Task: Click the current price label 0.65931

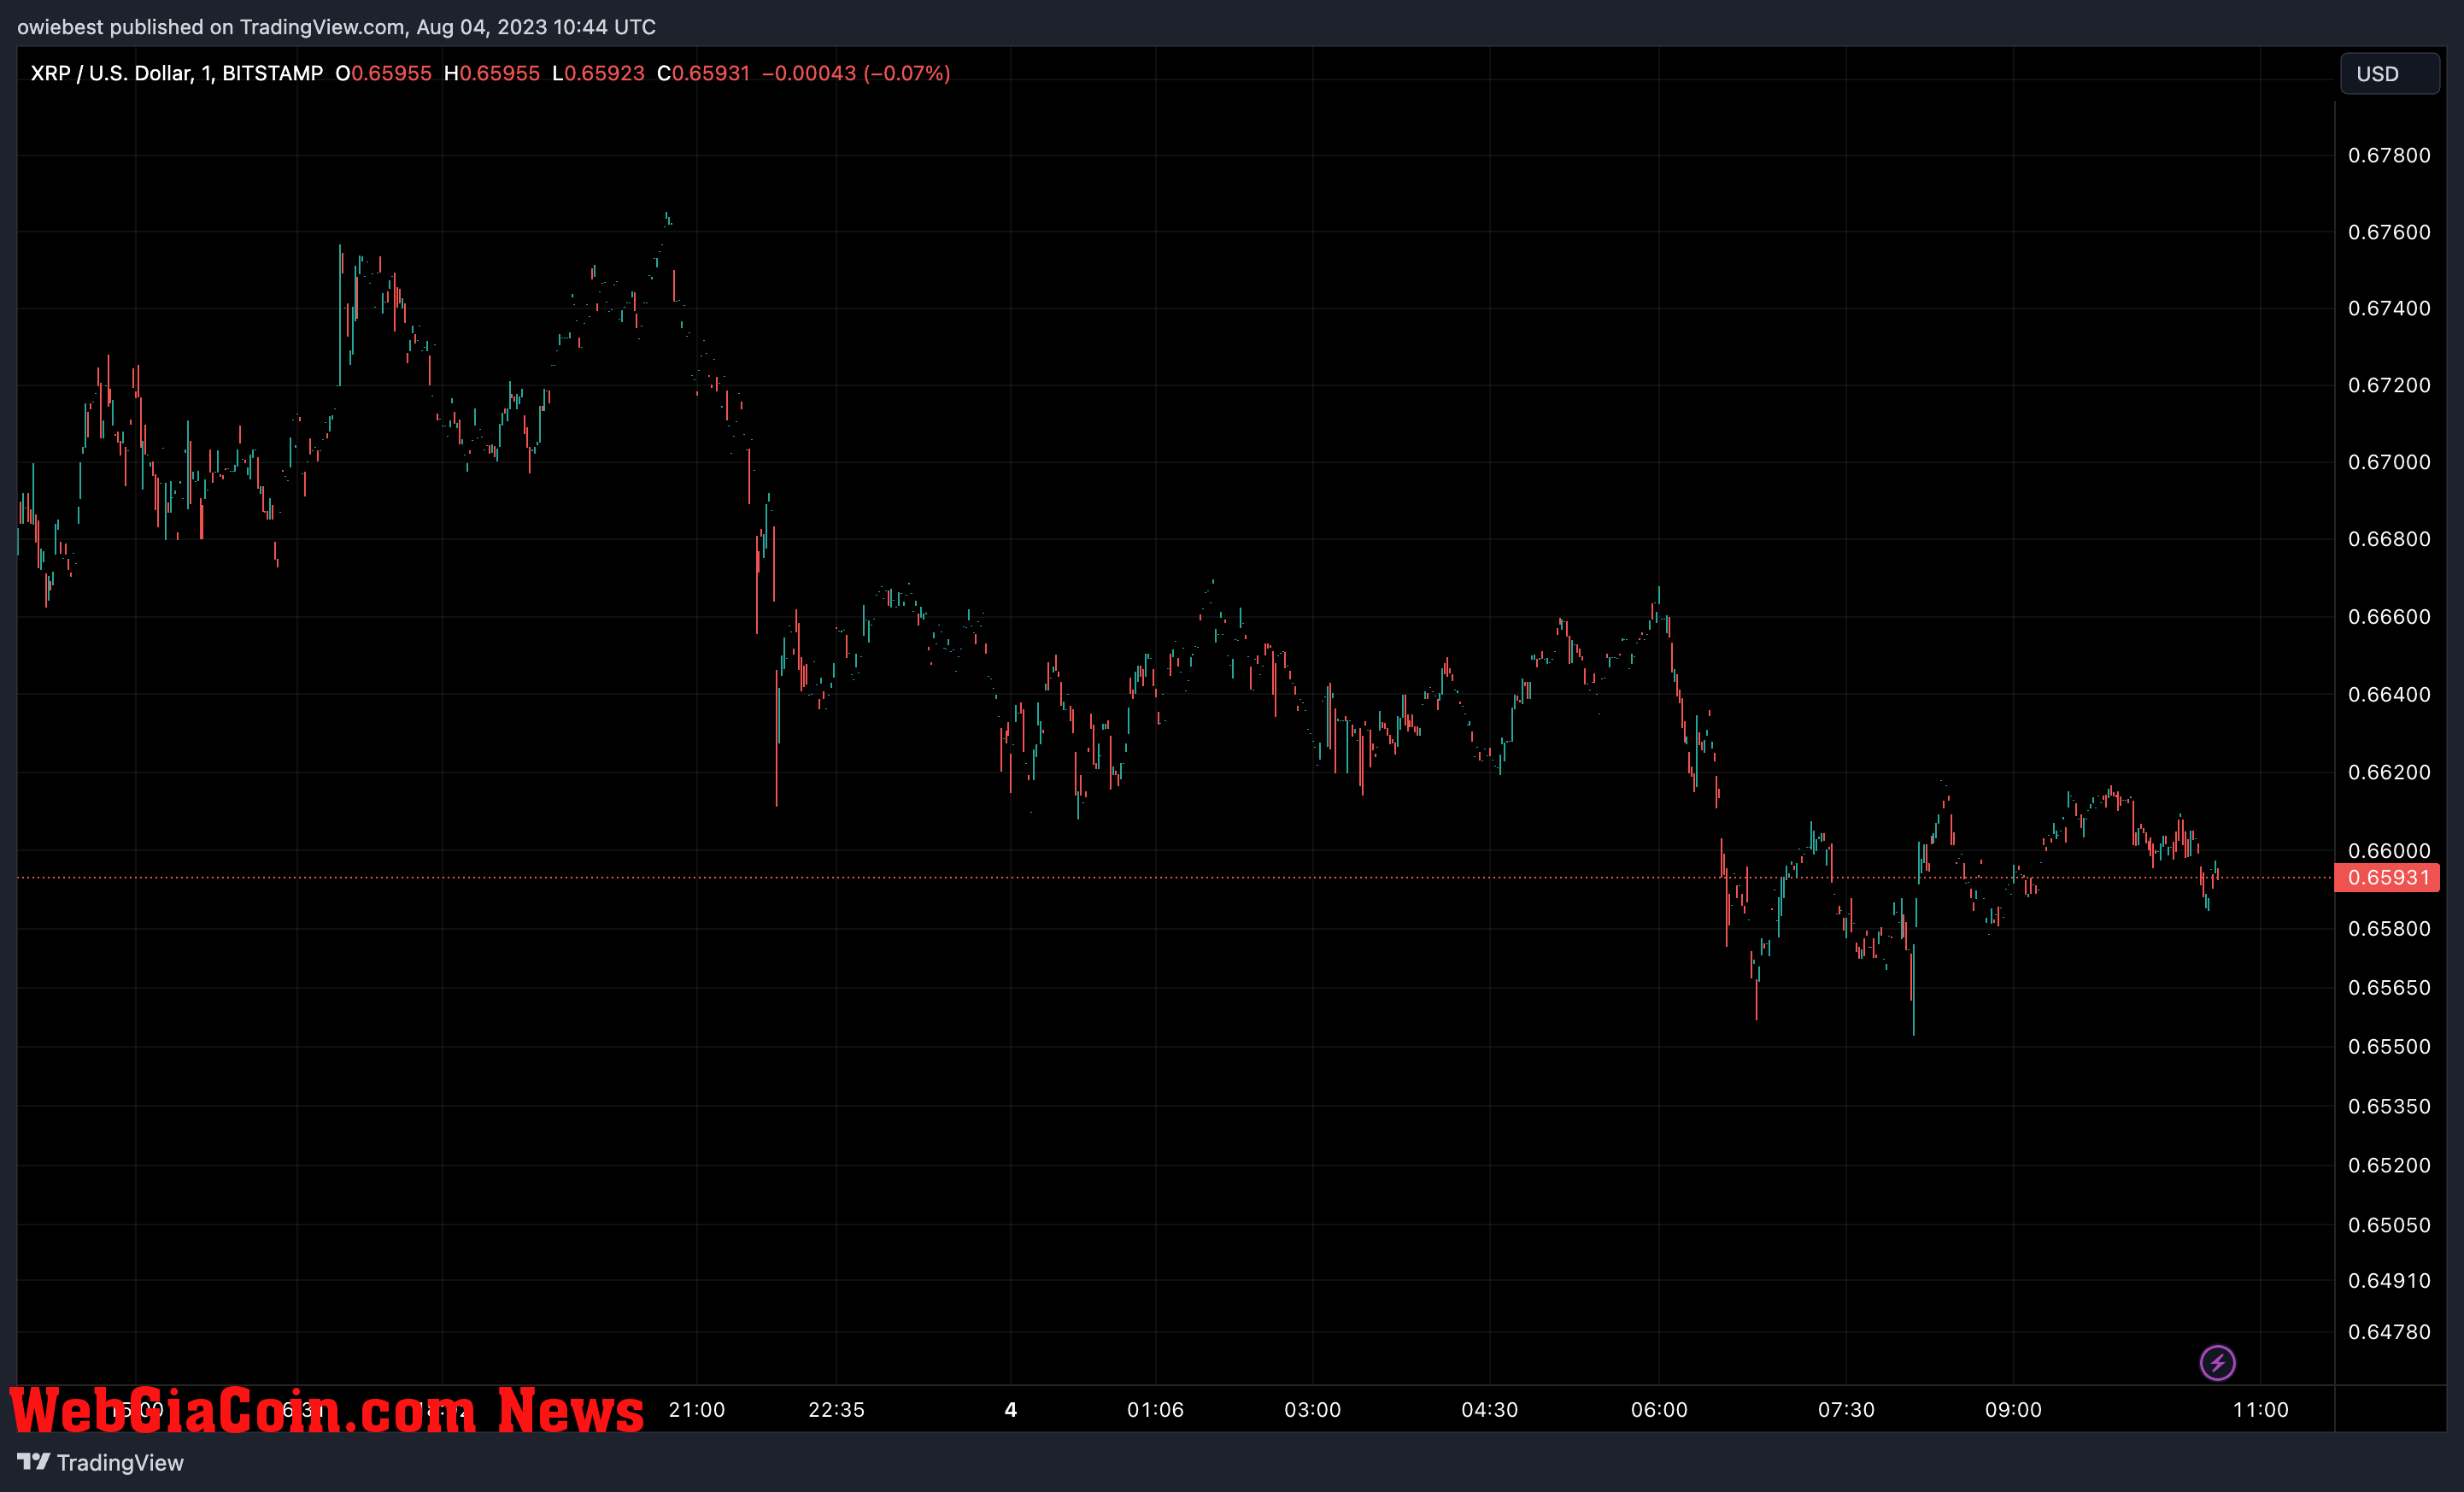Action: [2387, 877]
